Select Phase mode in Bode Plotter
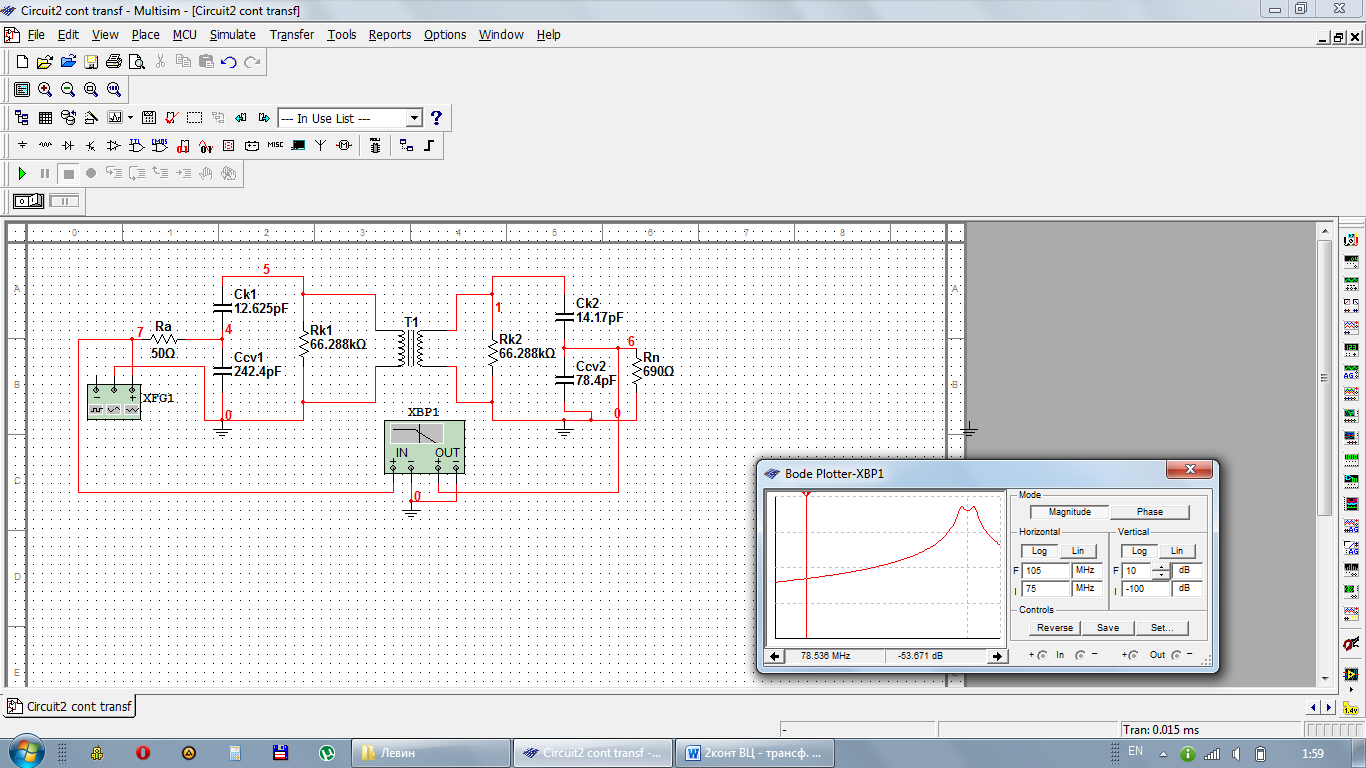 1150,512
